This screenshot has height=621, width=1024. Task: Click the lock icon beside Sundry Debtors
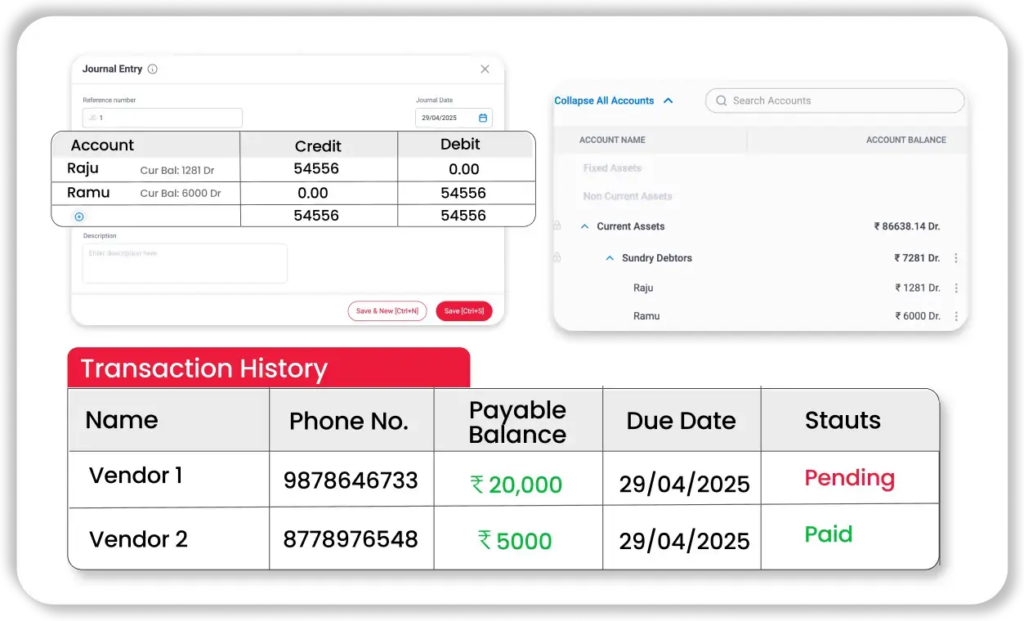coord(557,258)
